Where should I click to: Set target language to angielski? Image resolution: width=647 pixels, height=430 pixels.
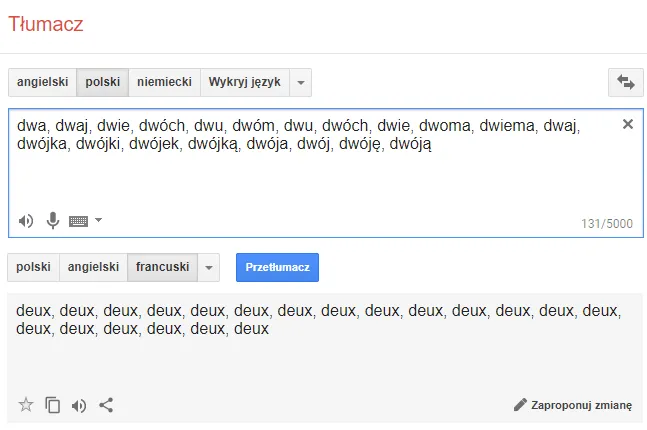[93, 267]
